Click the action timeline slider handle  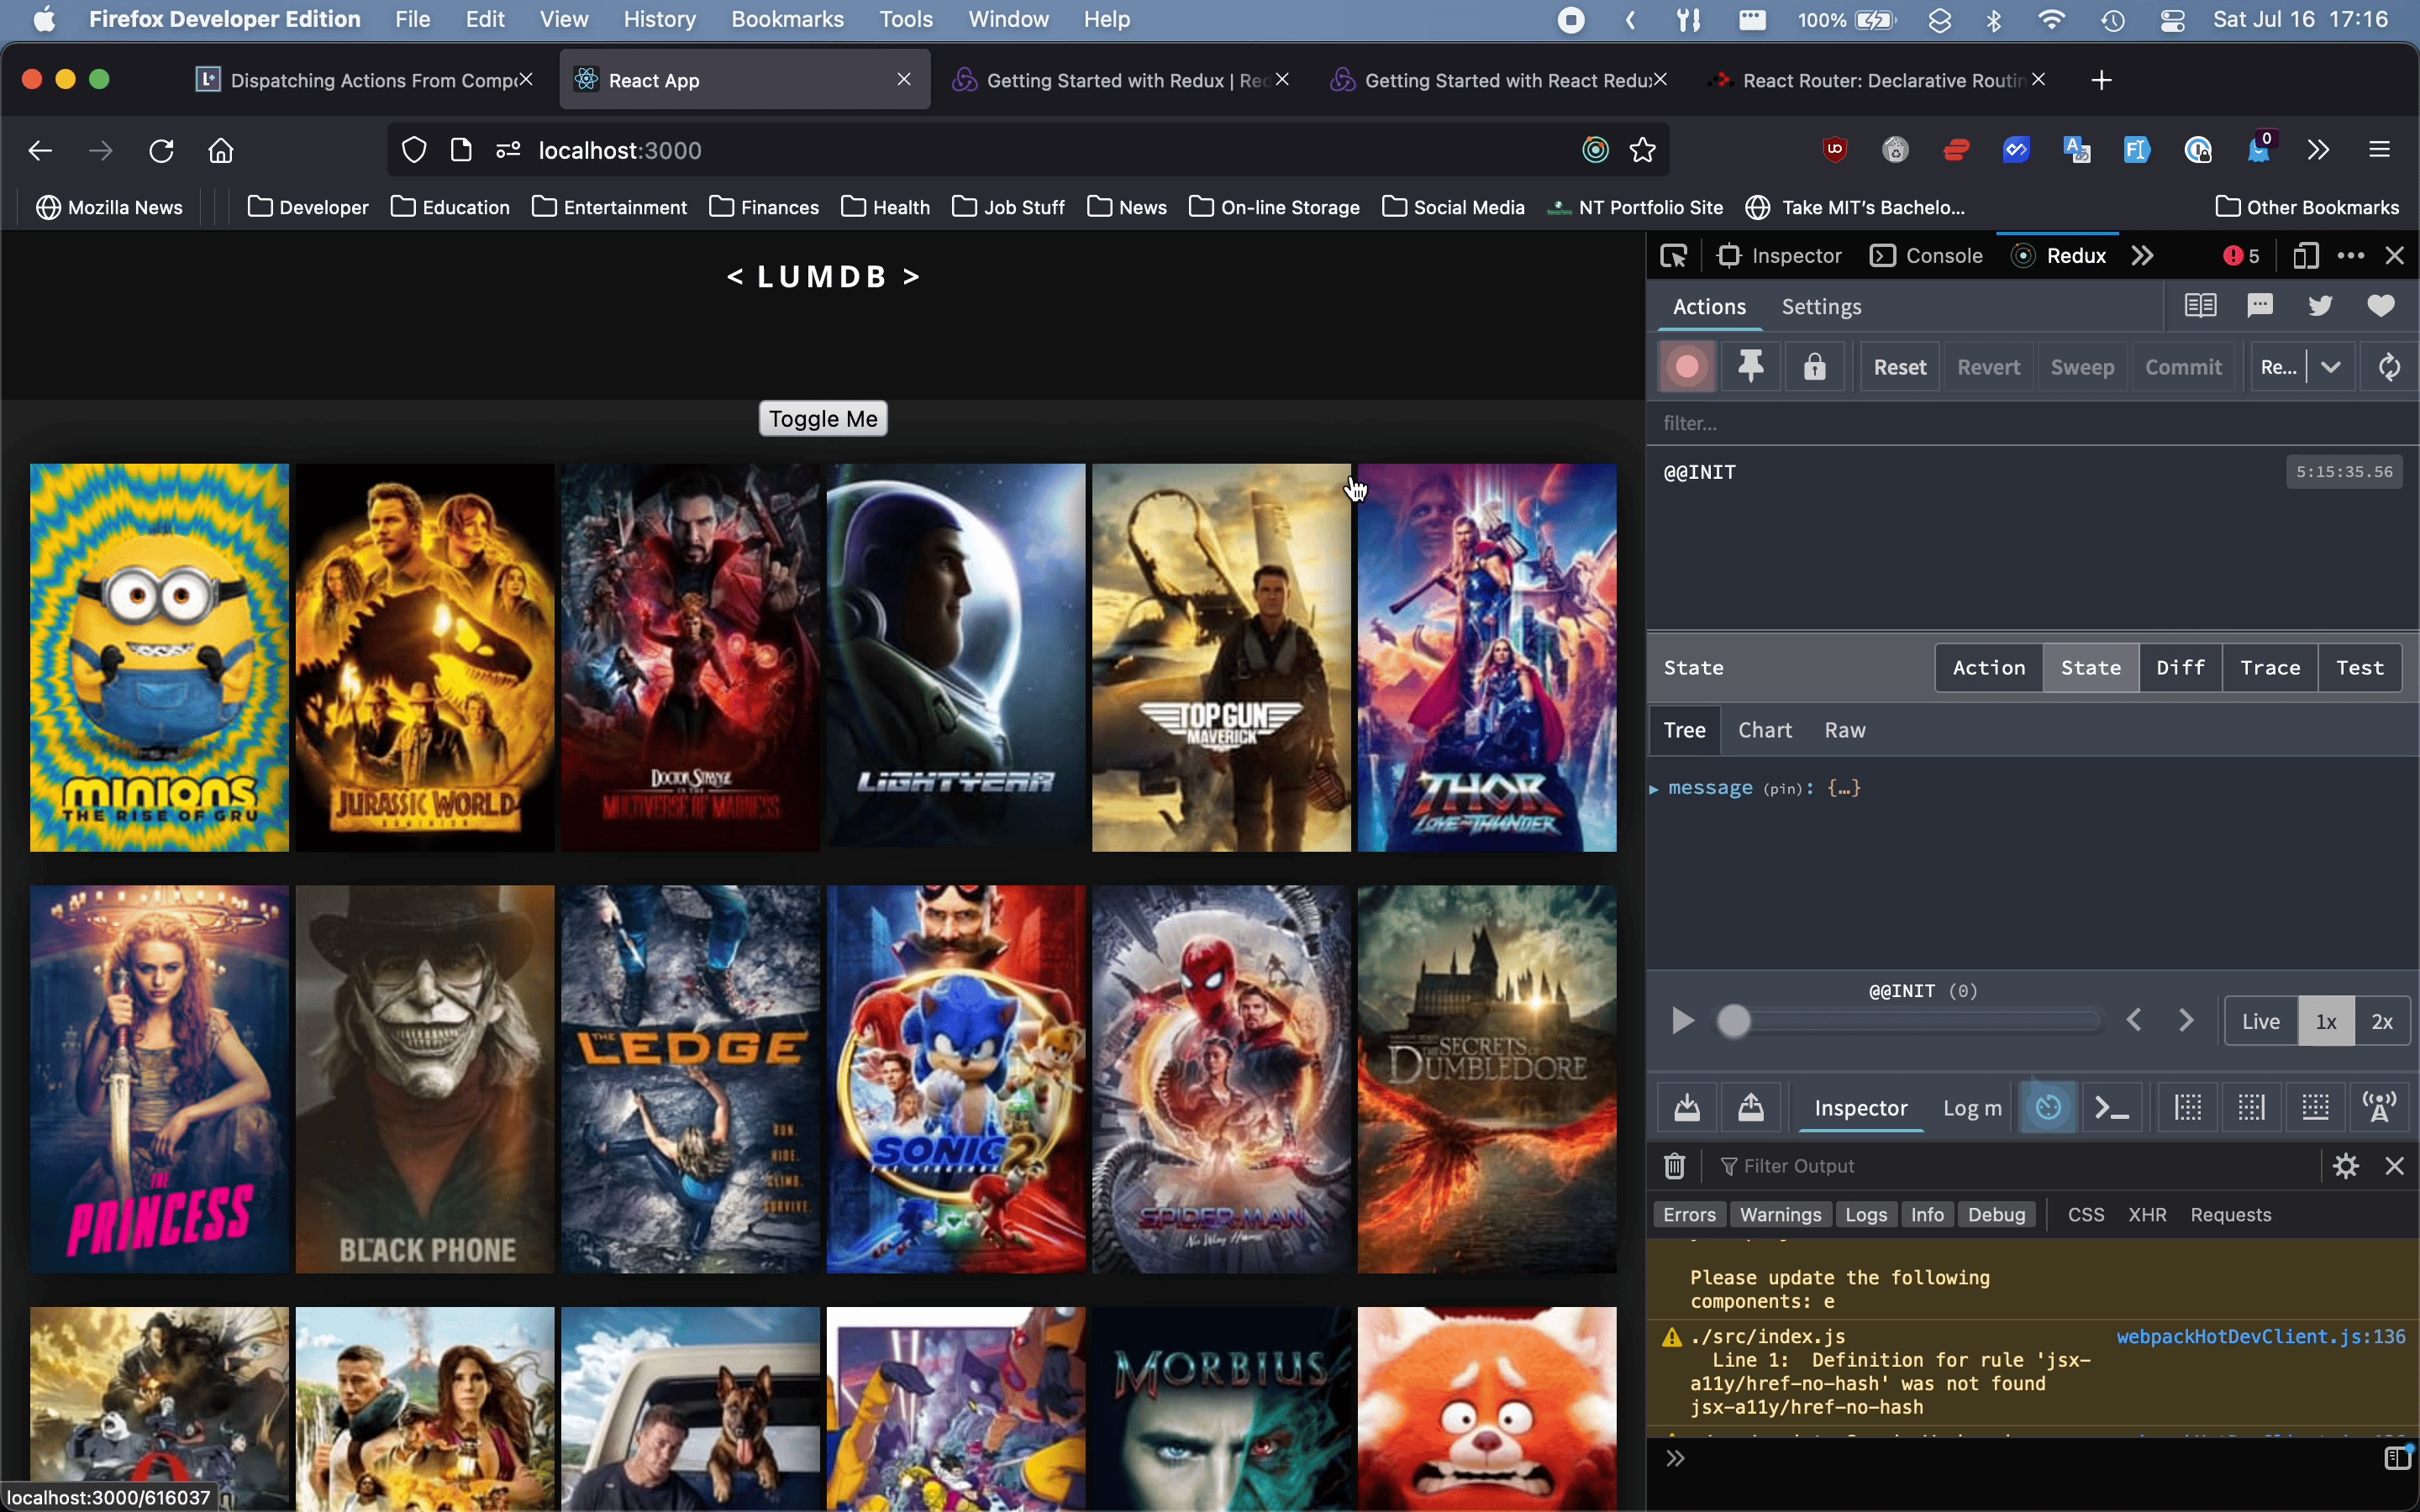[x=1734, y=1021]
